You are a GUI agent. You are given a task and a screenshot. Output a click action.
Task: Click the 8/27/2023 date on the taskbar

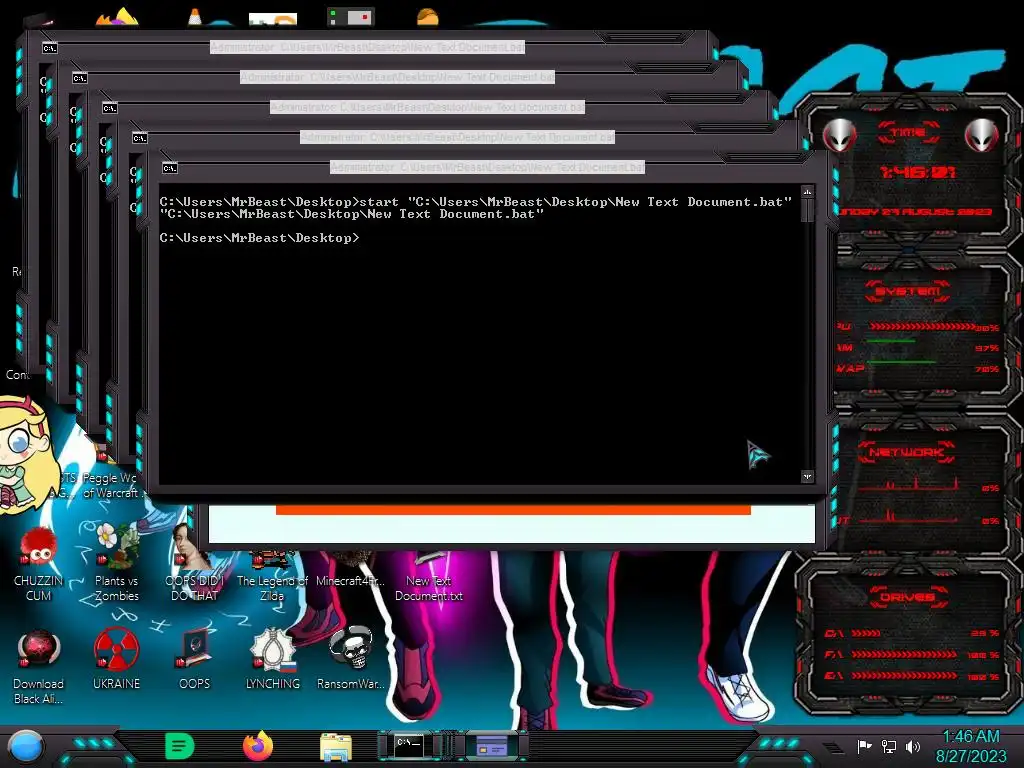(x=970, y=757)
